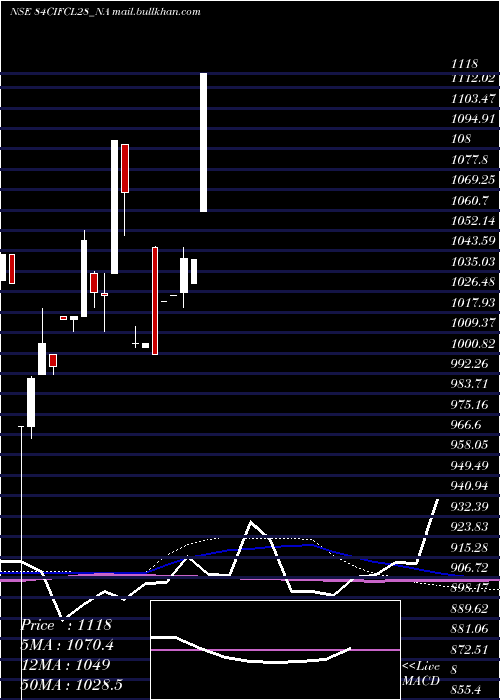Viewport: 500px width, 700px height.
Task: Click the 1077.8 price axis label
Action: pyautogui.click(x=469, y=160)
